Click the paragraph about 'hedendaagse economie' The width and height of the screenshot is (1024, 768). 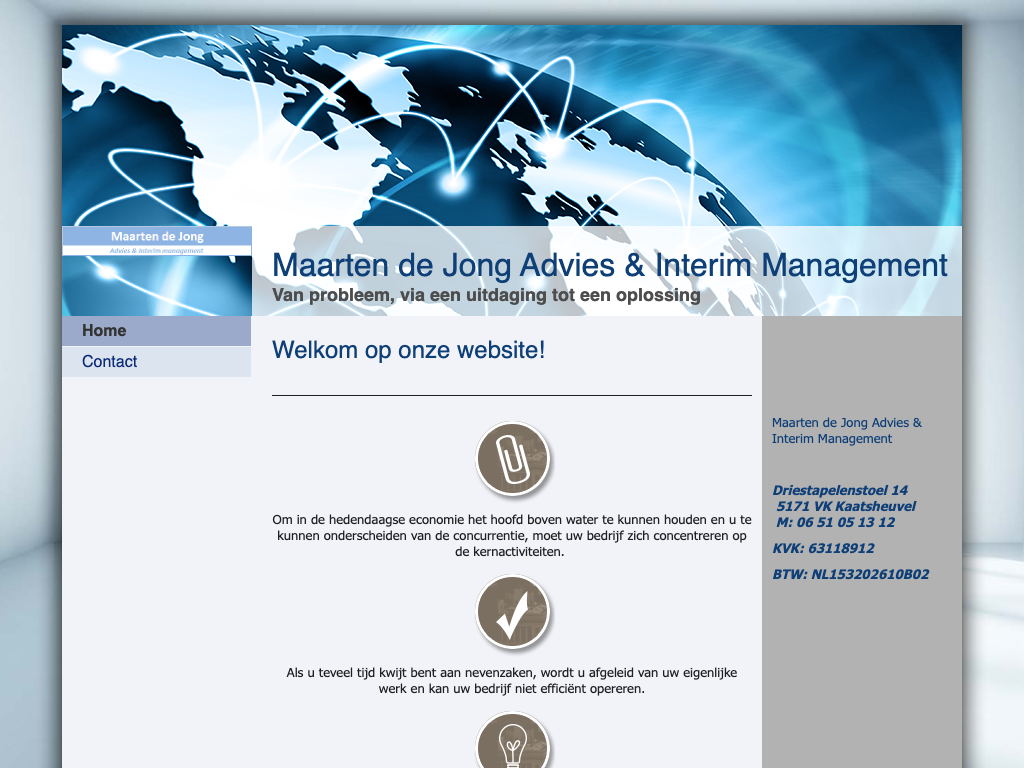pyautogui.click(x=512, y=535)
